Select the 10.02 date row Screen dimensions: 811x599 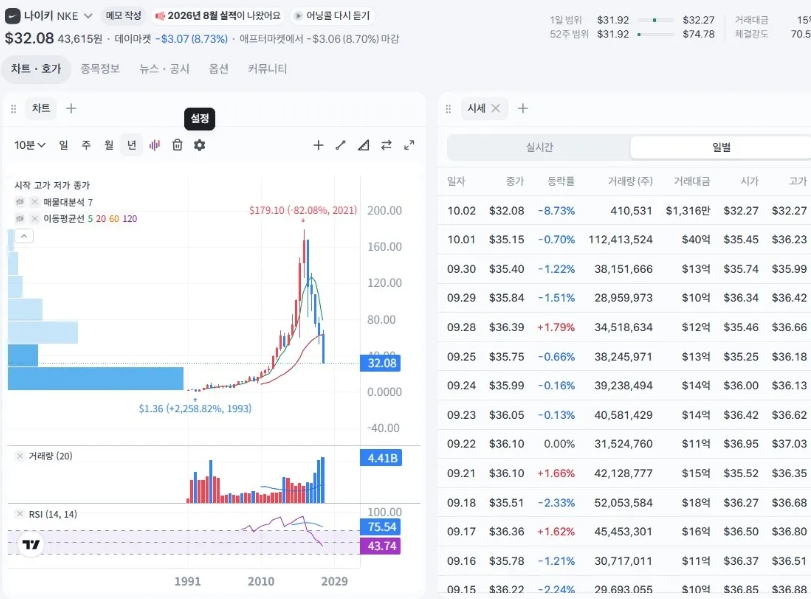click(624, 211)
